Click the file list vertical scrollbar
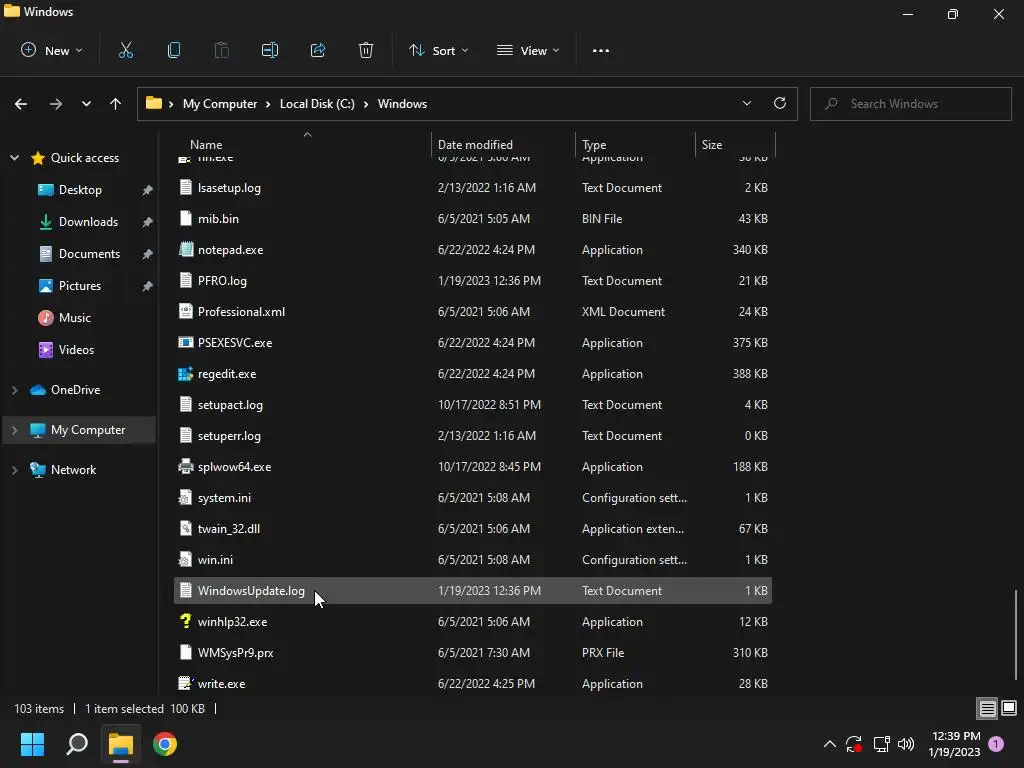This screenshot has height=768, width=1024. click(x=1016, y=633)
